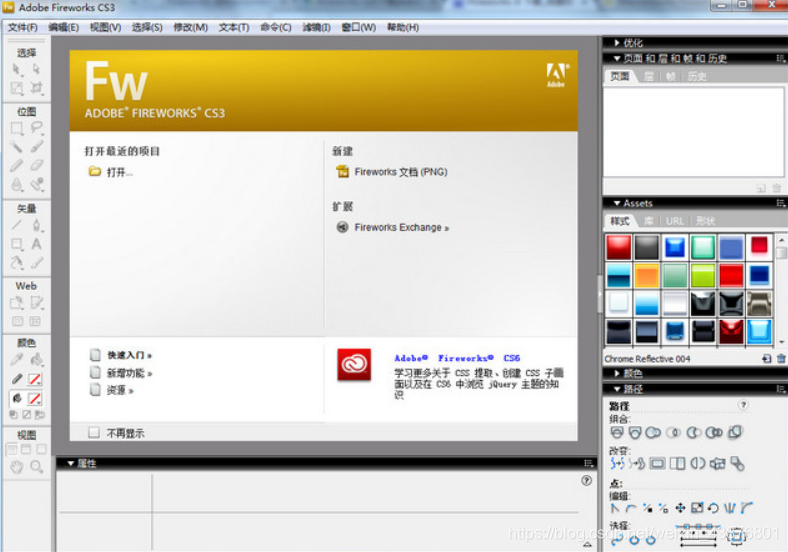Open the Fireworks Exchange link

click(402, 228)
